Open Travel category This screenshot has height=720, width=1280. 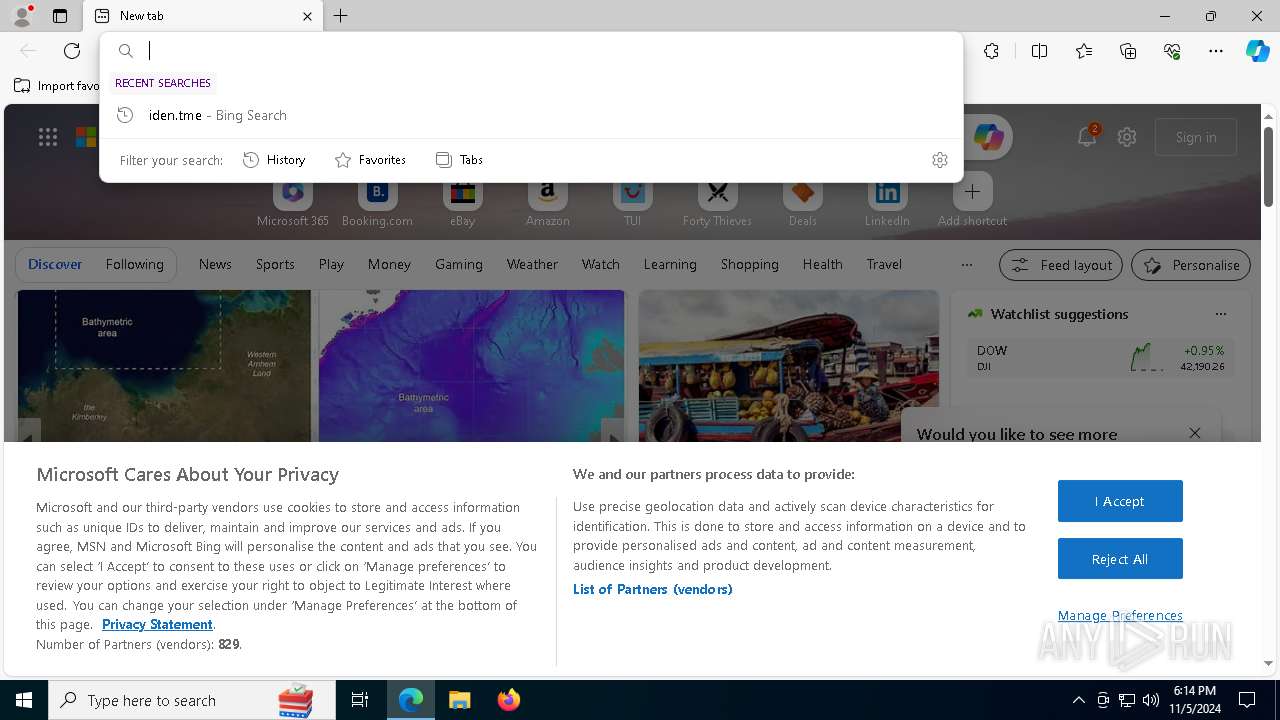[884, 264]
